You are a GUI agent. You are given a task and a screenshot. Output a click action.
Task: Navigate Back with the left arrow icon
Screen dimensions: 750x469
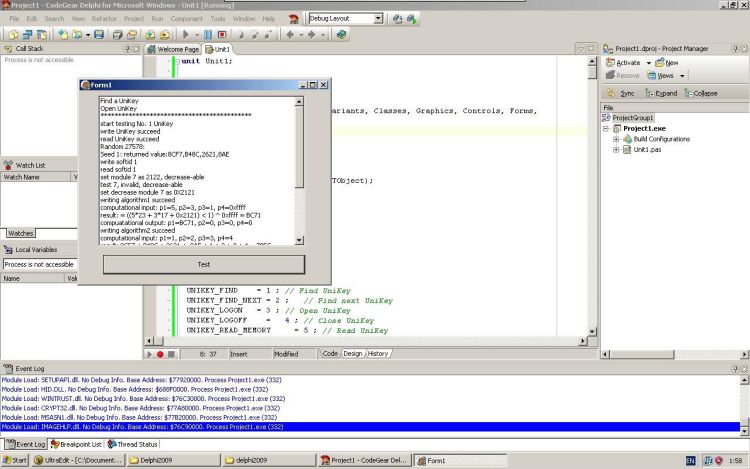(290, 34)
